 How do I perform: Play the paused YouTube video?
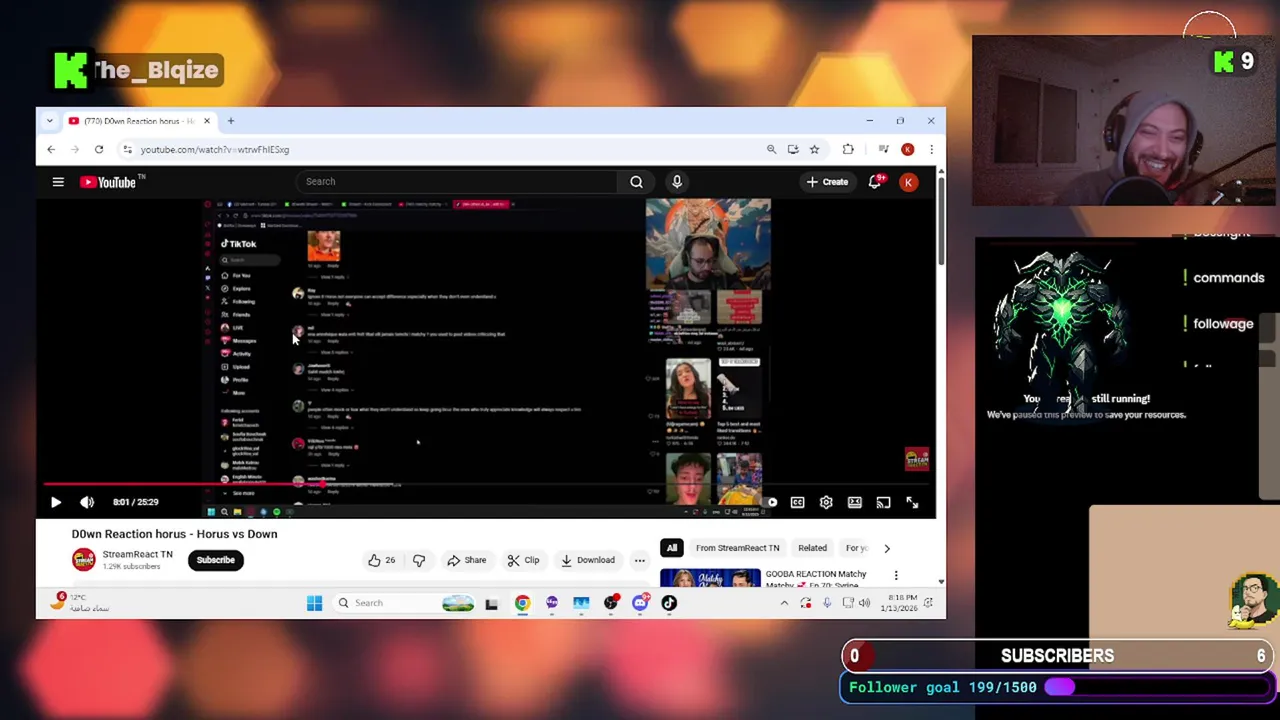[x=56, y=502]
